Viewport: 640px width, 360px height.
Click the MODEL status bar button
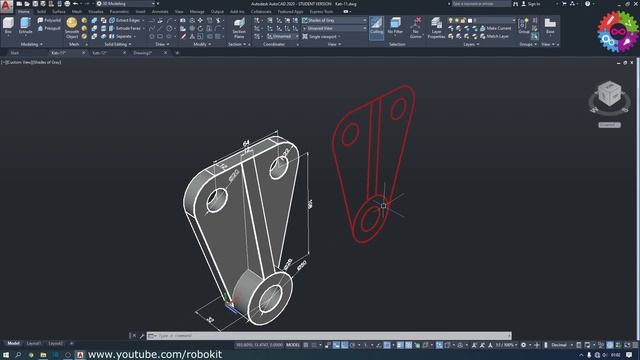[293, 345]
